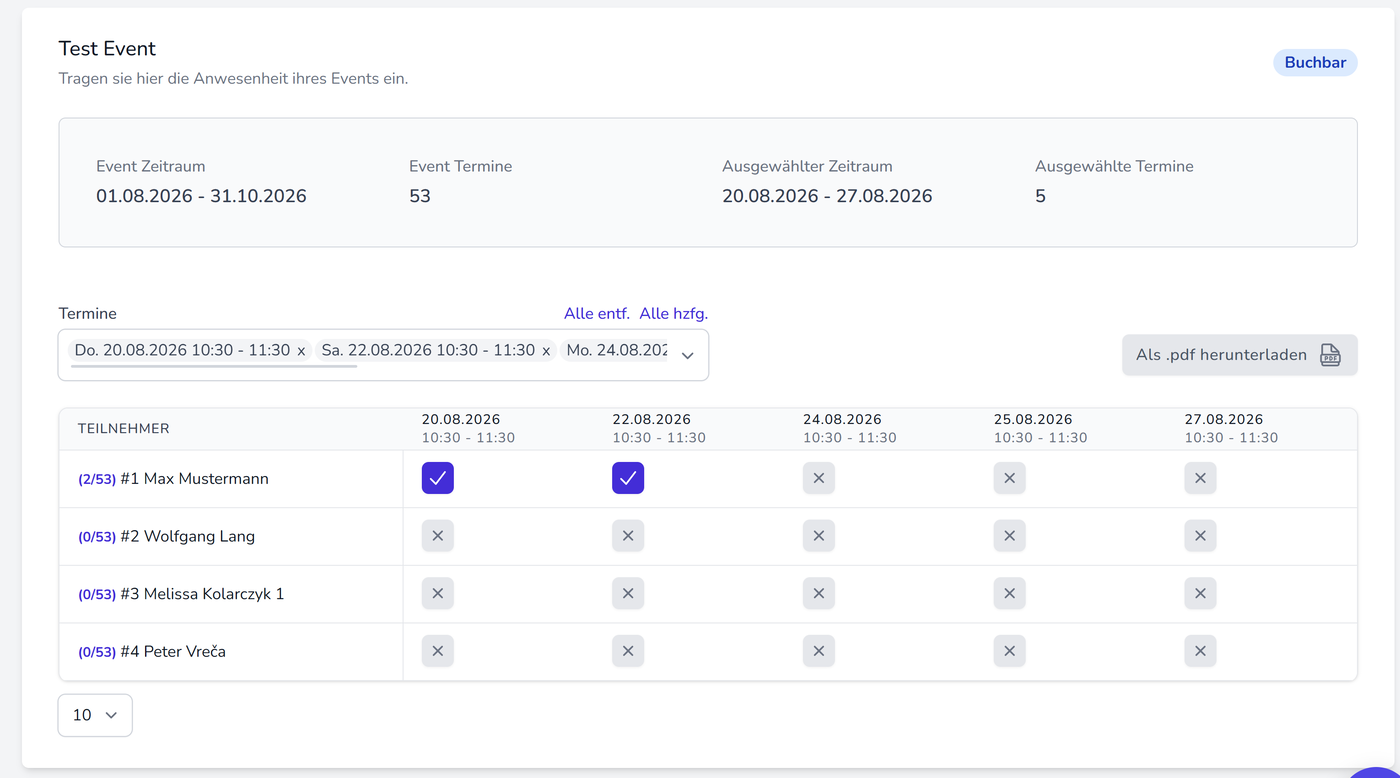This screenshot has height=778, width=1400.
Task: Mark Peter Vreča present on 27.08.2026
Action: [1201, 651]
